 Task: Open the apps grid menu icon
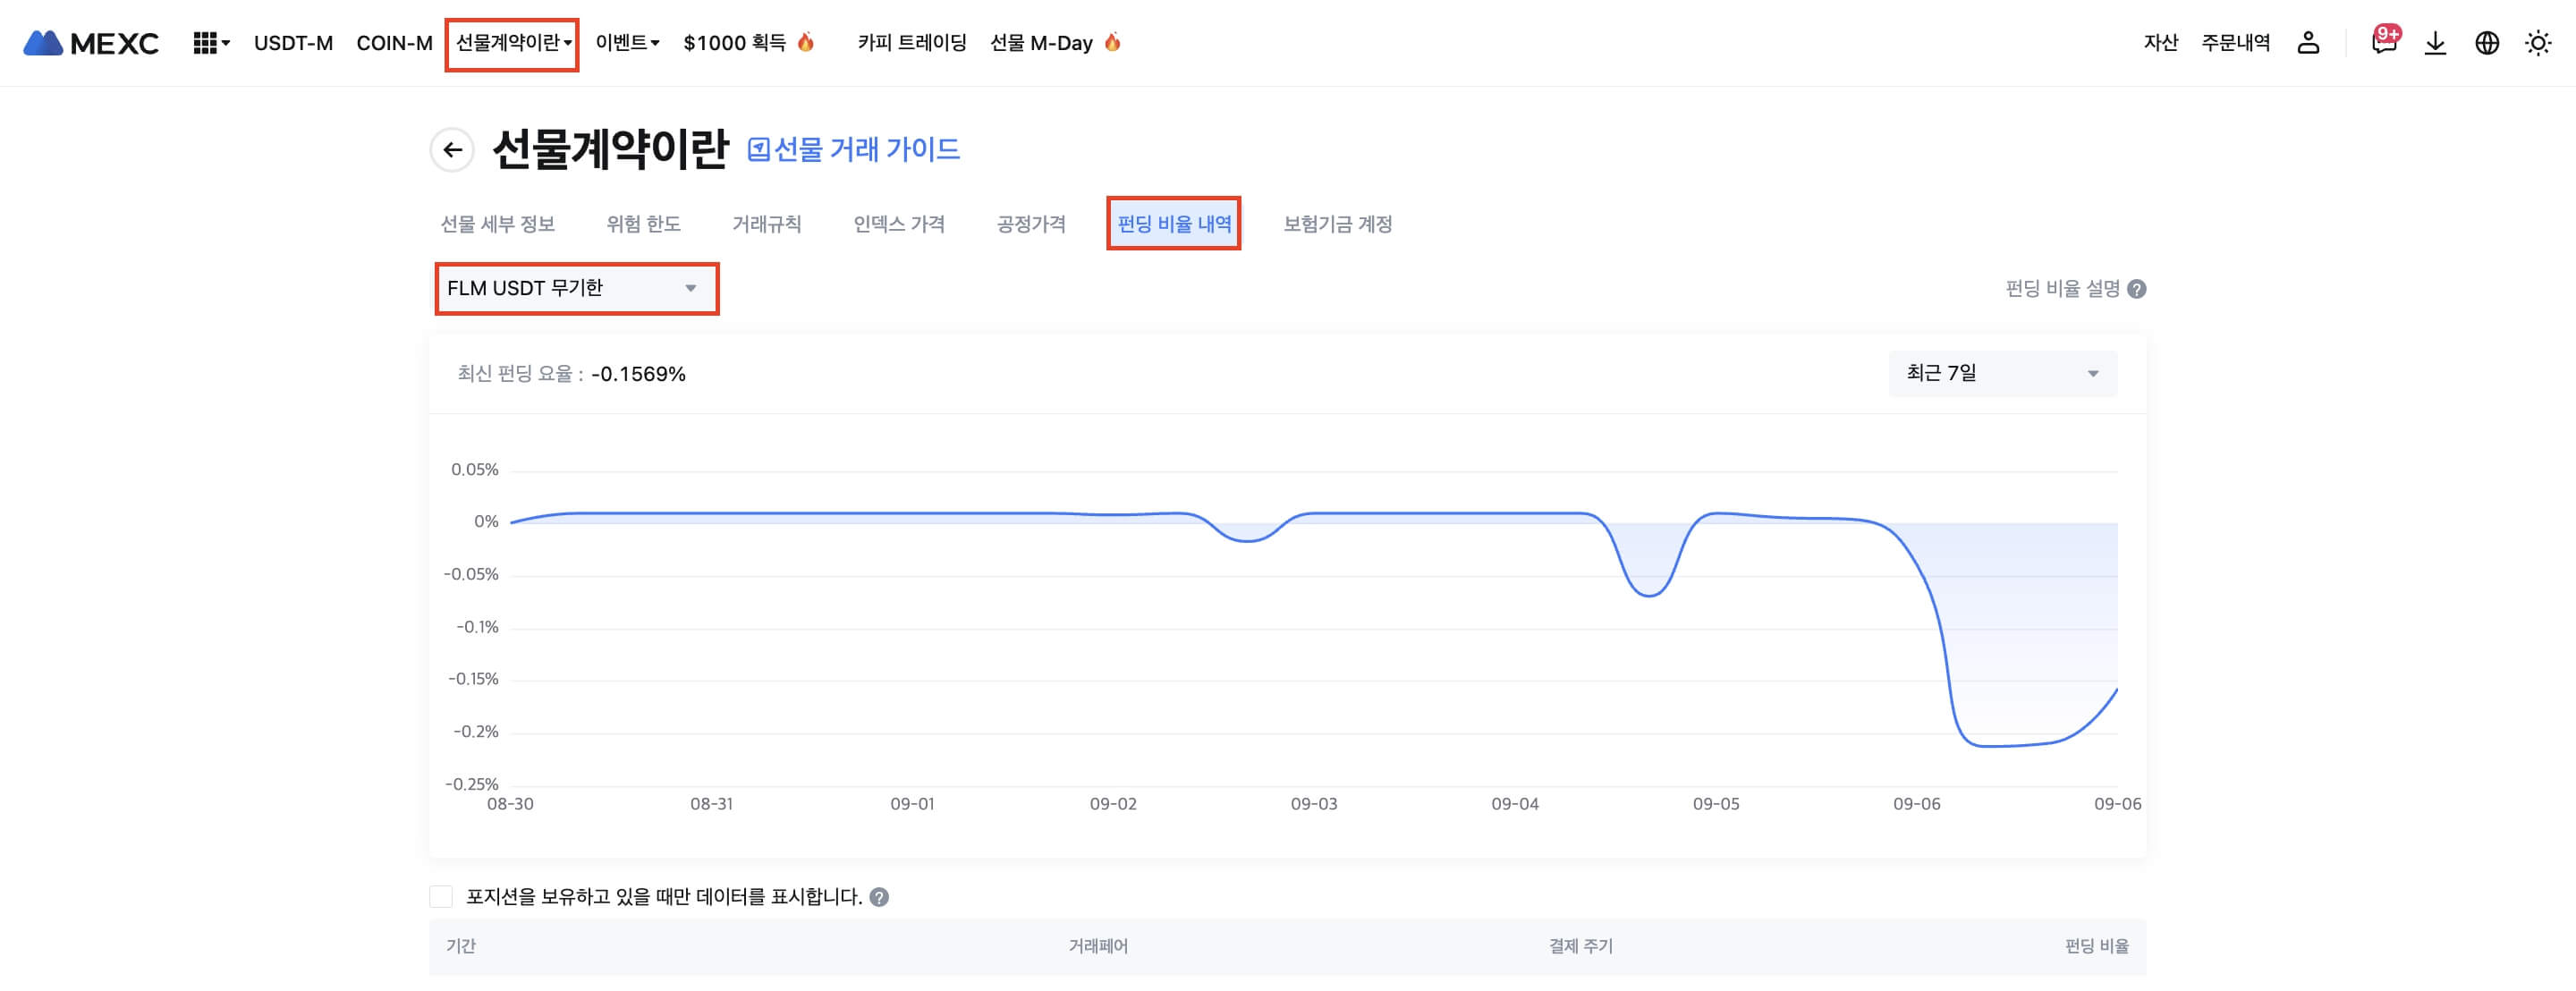(206, 43)
